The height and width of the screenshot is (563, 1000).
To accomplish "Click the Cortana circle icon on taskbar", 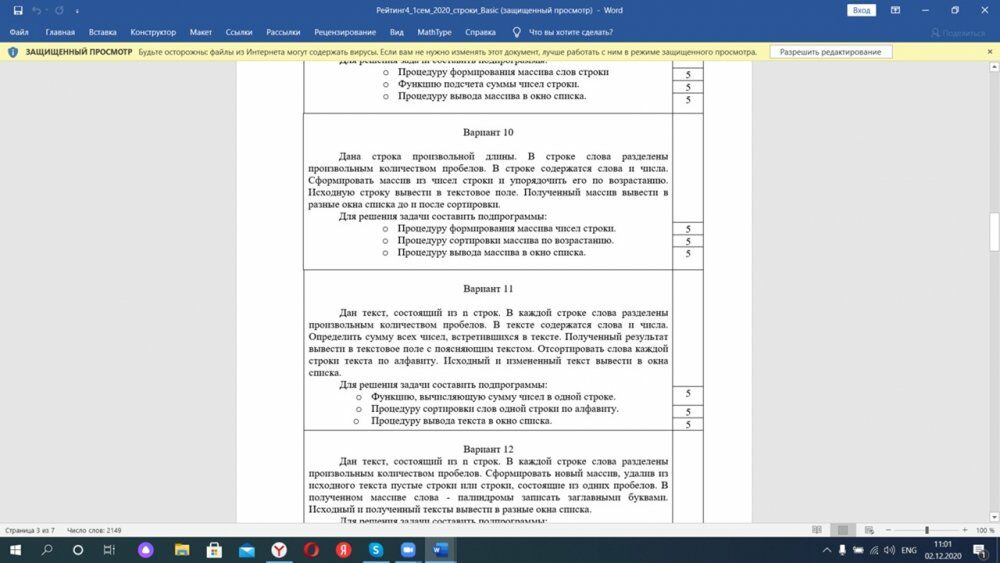I will coord(78,550).
